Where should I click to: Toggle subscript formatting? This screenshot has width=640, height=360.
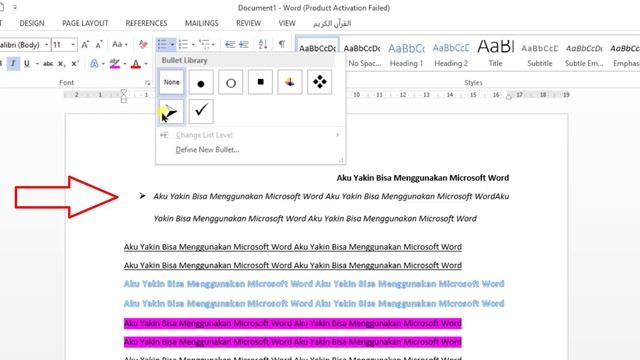coord(61,64)
